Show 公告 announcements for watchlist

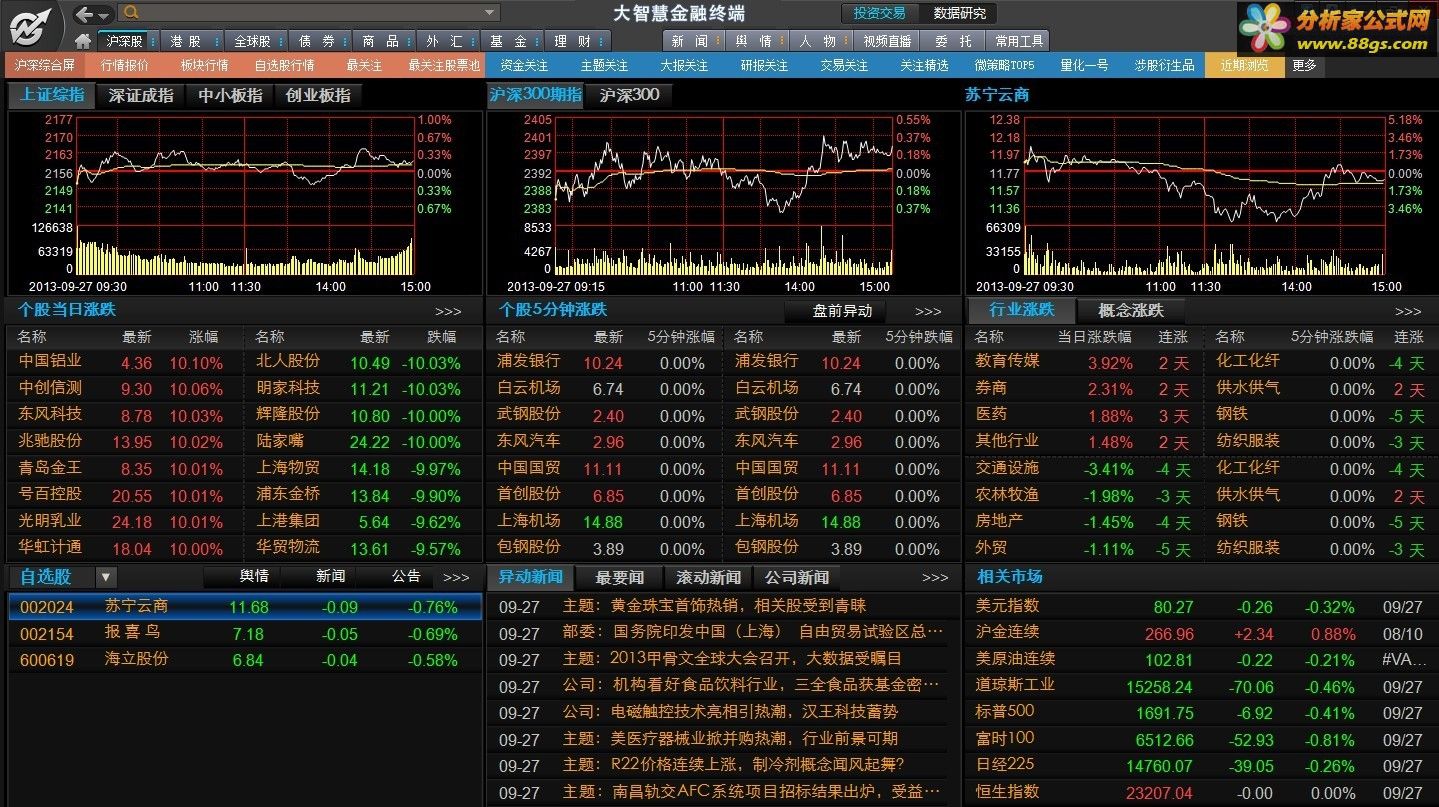[x=406, y=576]
